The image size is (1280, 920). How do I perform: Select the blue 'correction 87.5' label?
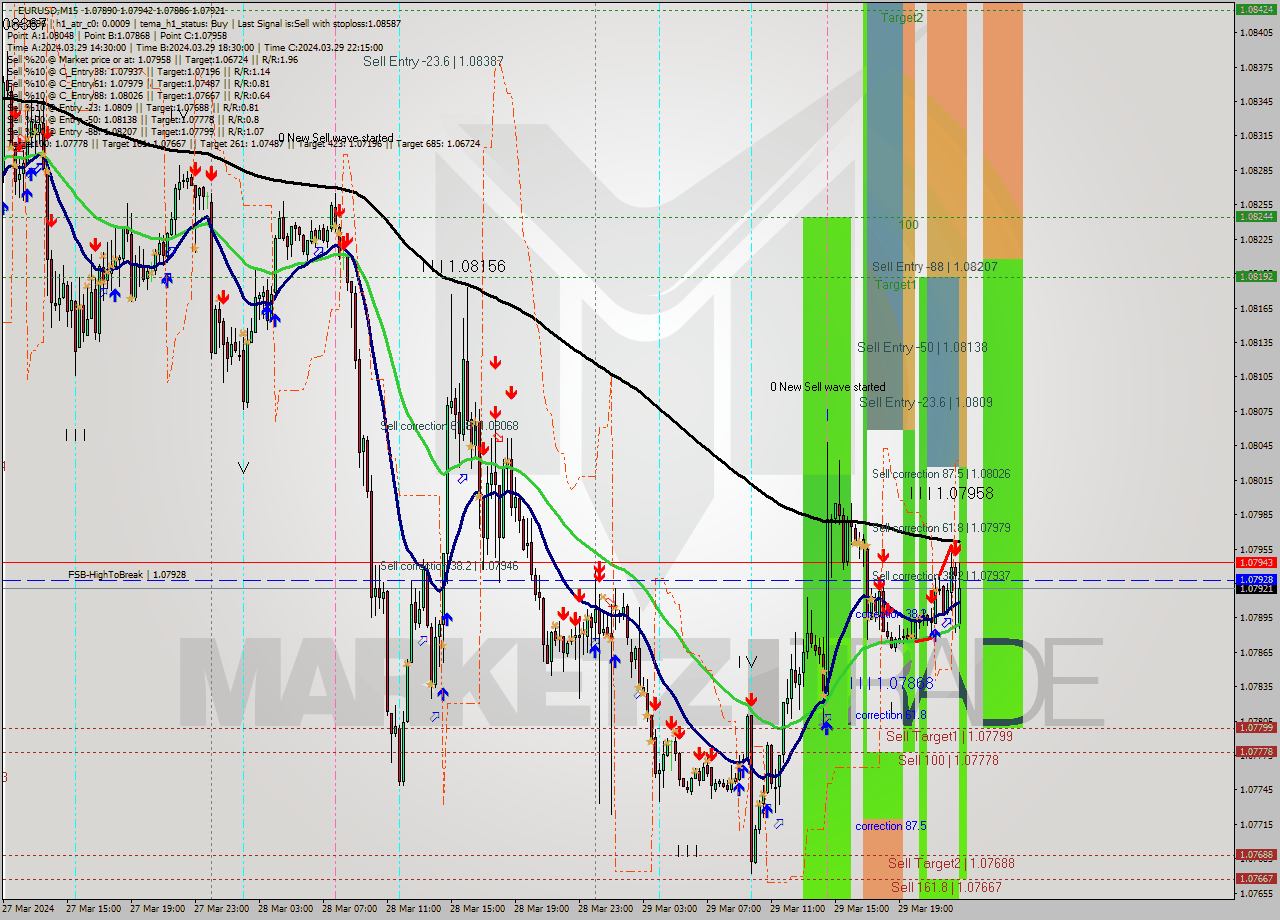coord(890,826)
